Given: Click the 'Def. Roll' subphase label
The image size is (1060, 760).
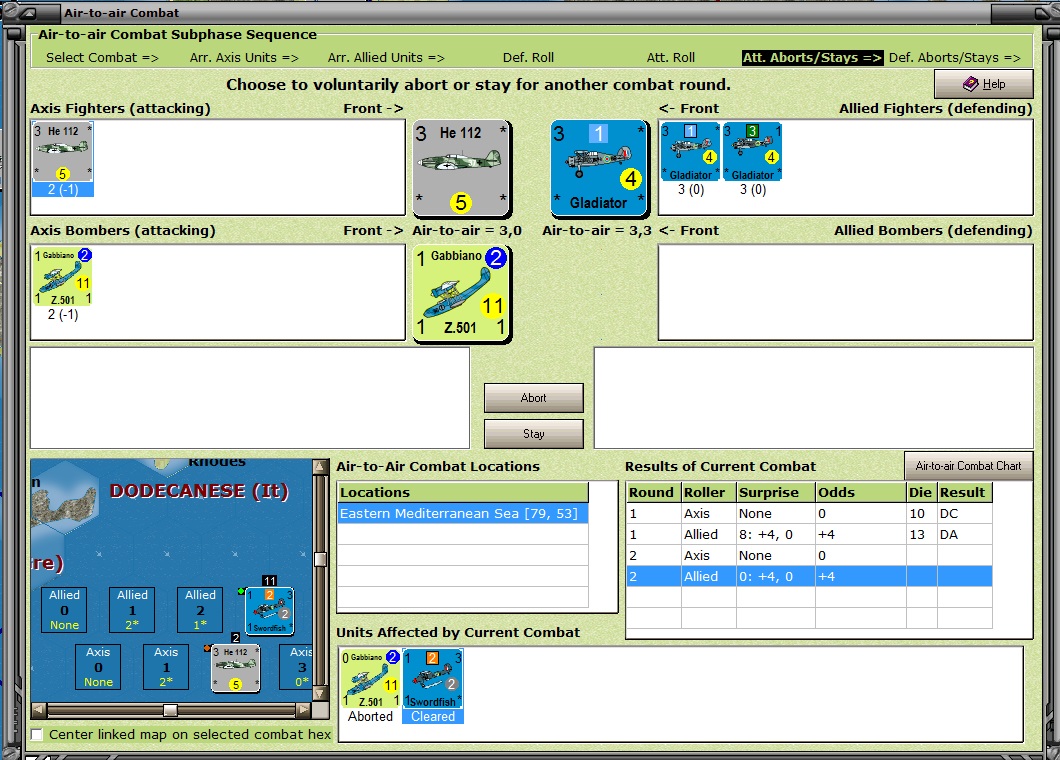Looking at the screenshot, I should pyautogui.click(x=528, y=57).
